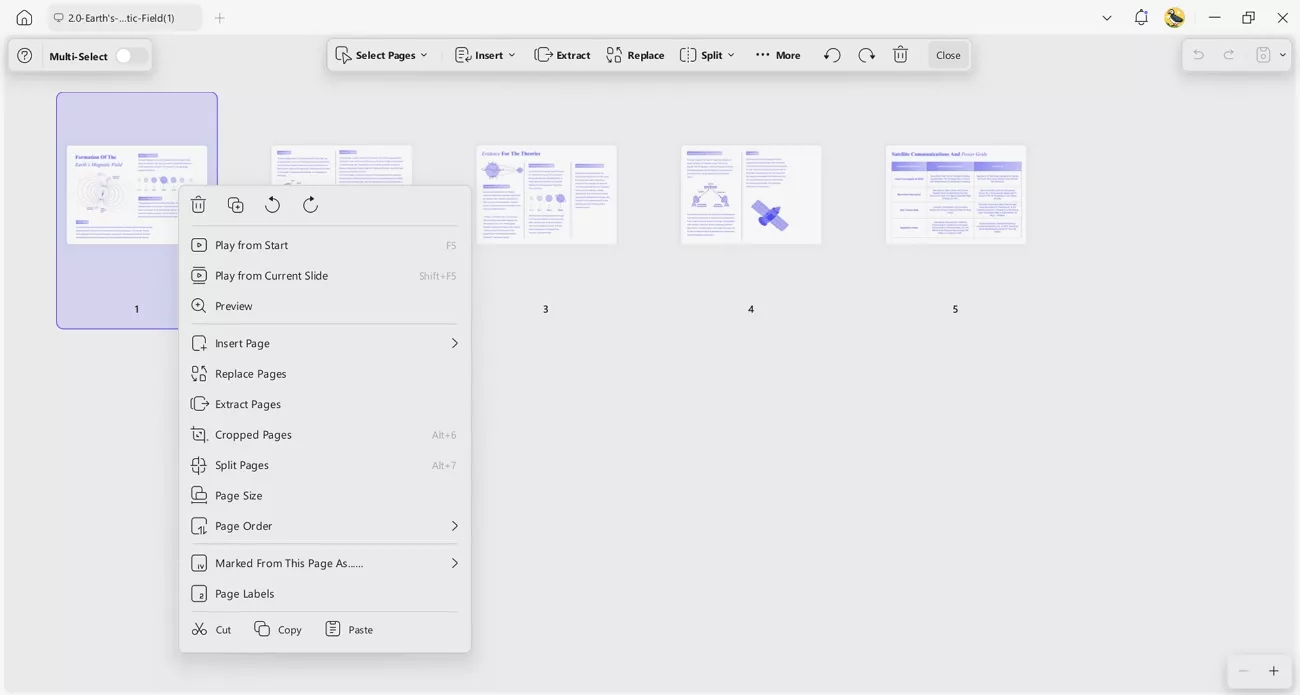Choose Page Labels from context menu
This screenshot has width=1300, height=695.
(x=244, y=593)
